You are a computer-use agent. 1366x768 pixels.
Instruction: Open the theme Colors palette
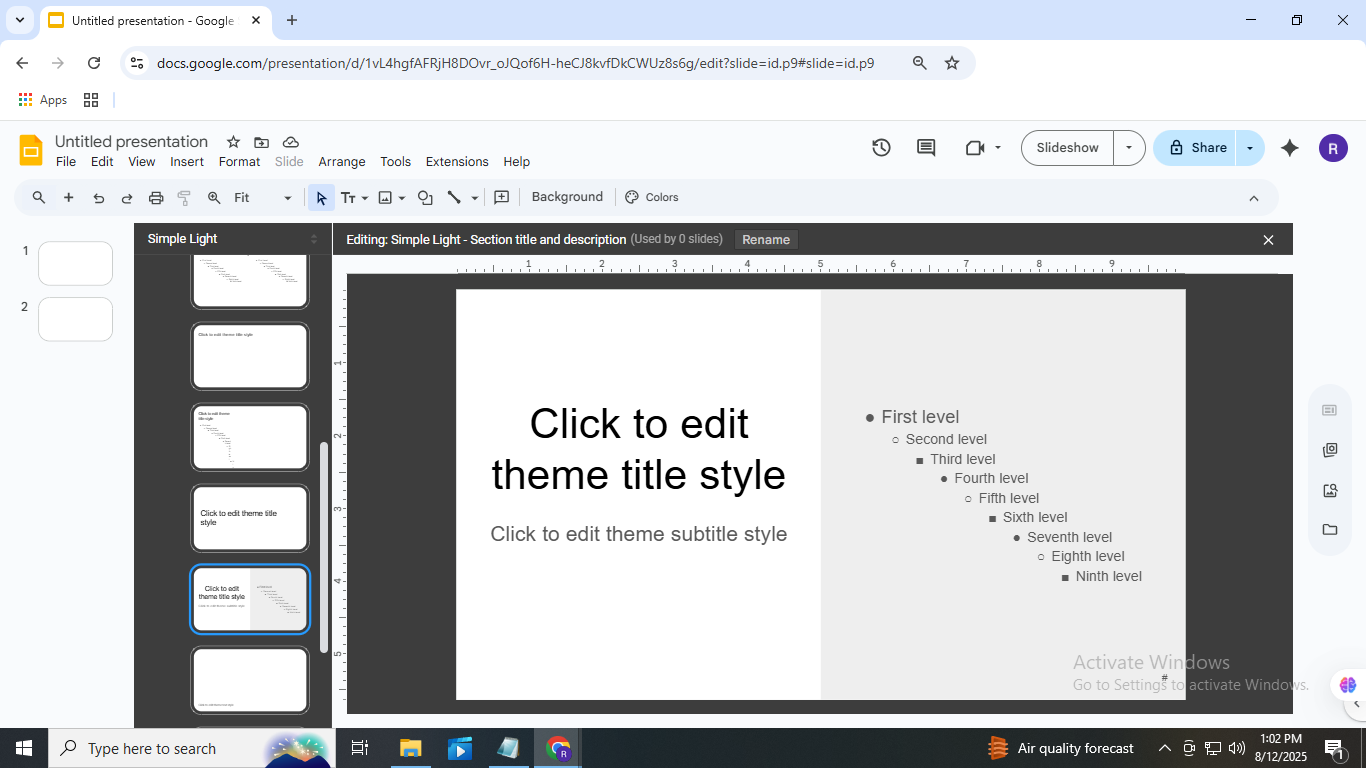[652, 198]
